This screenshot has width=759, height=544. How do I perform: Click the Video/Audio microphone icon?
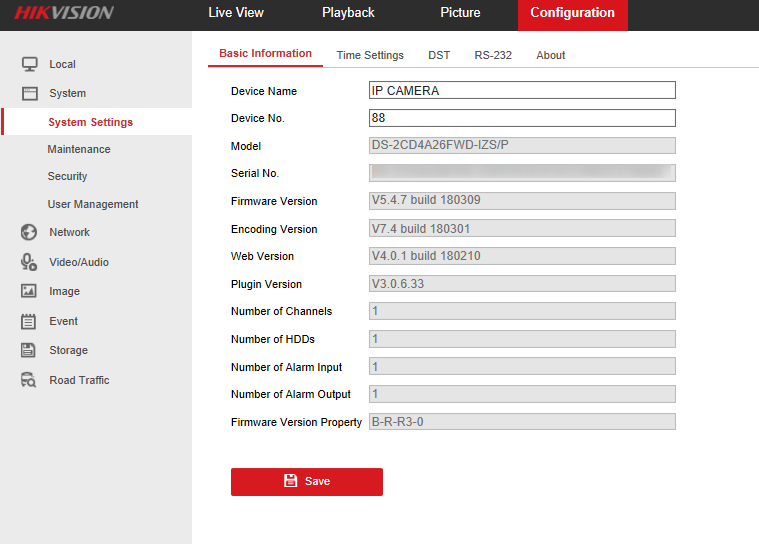[29, 262]
